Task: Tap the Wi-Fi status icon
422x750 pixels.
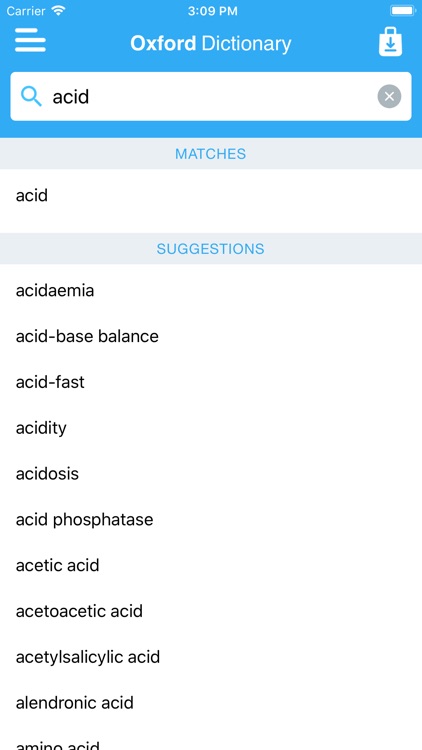Action: (x=58, y=11)
